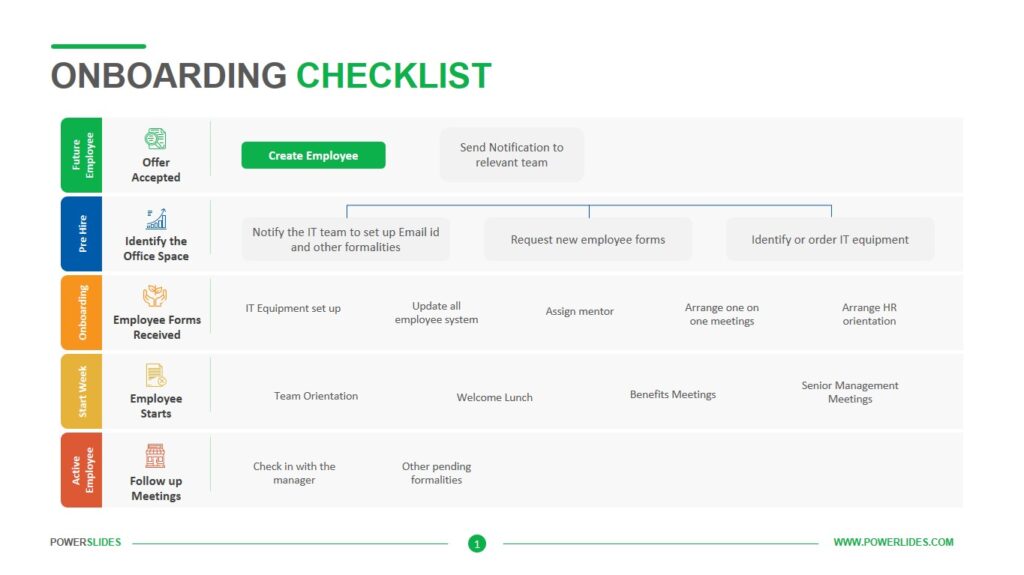Click the Create Employee green button
This screenshot has width=1024, height=575.
pyautogui.click(x=313, y=156)
